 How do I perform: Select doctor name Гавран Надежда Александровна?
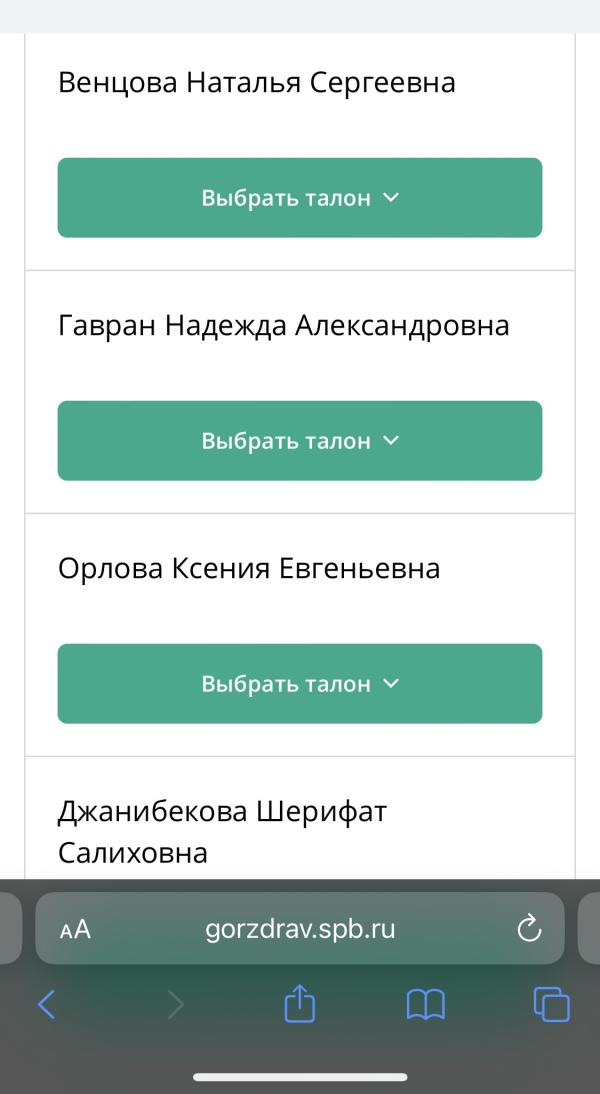(283, 326)
